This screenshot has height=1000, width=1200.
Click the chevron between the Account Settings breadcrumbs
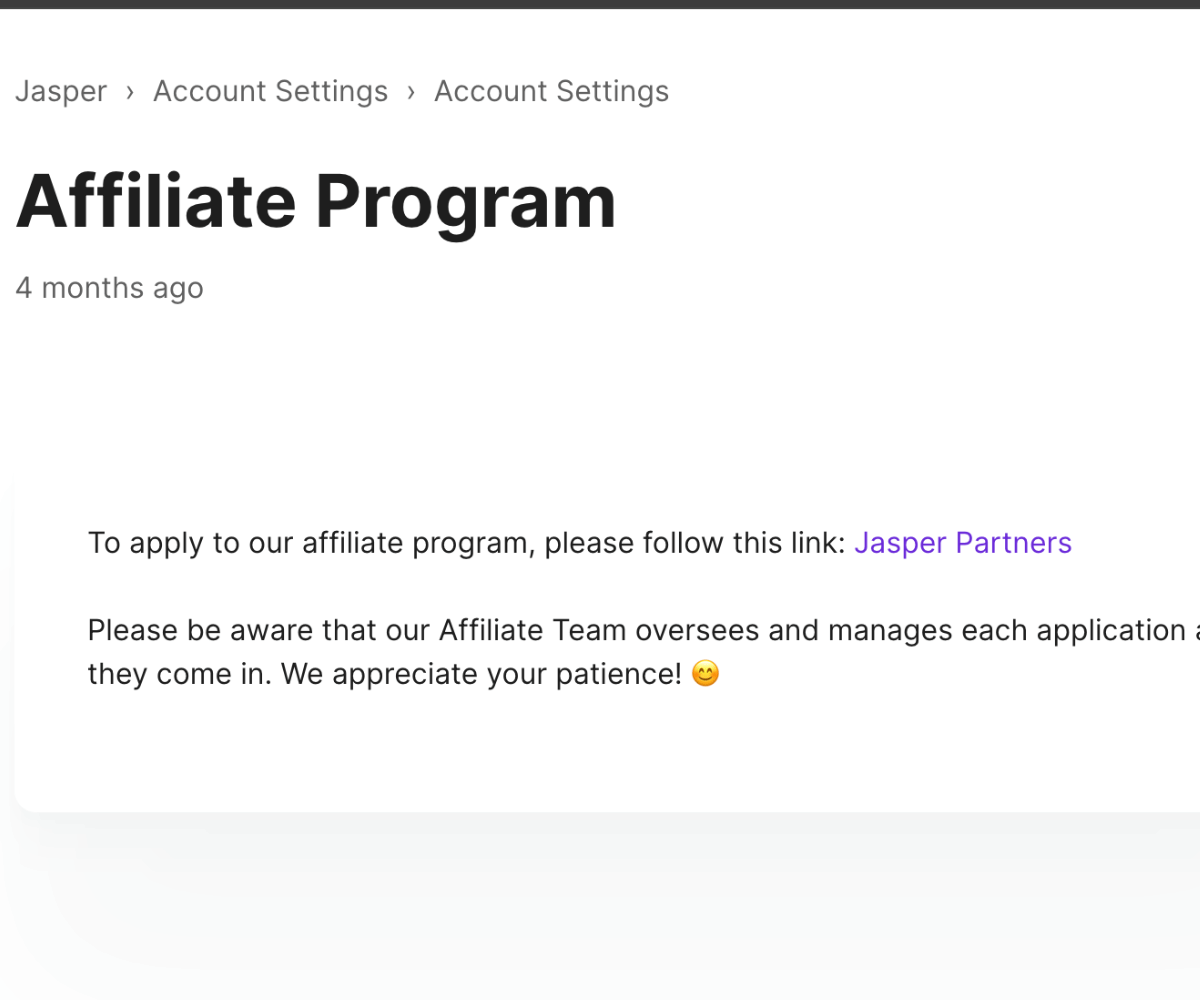pos(411,92)
